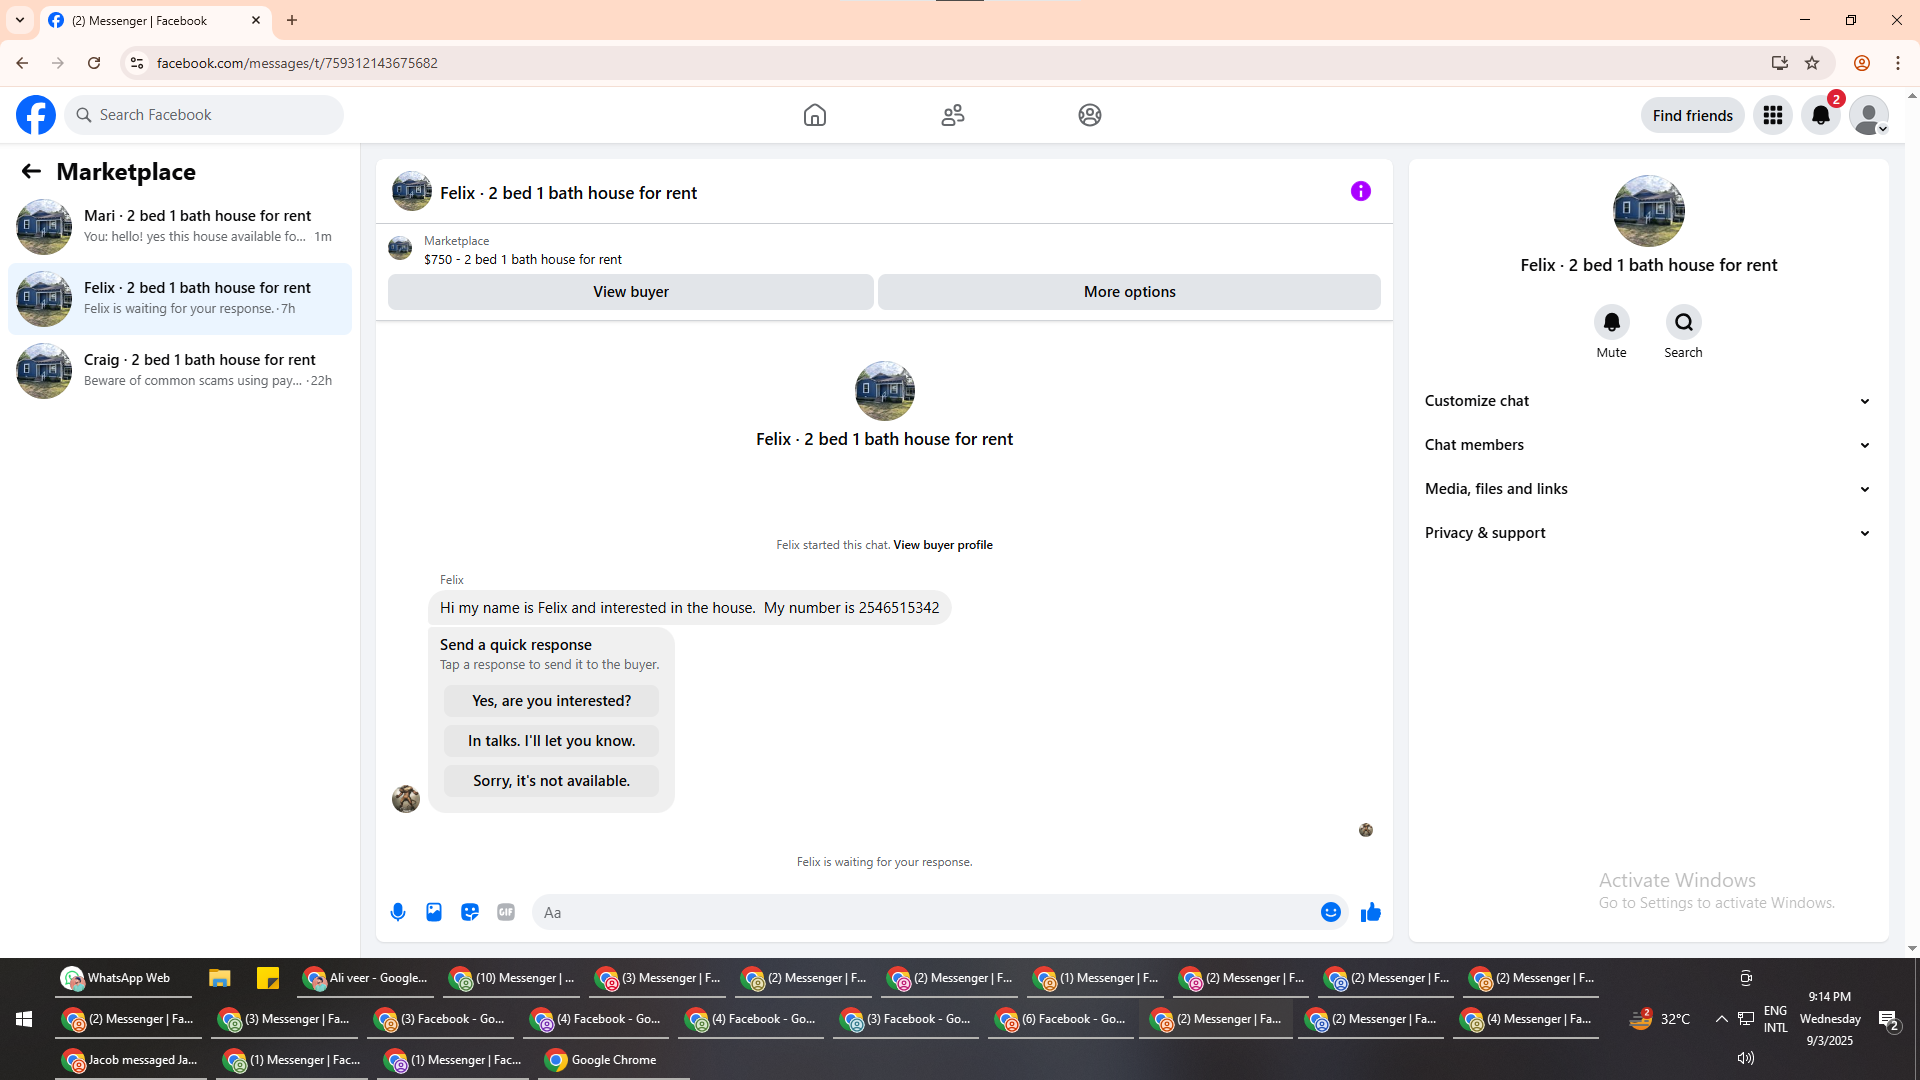1920x1080 pixels.
Task: Click the Chrome address bar URL
Action: [x=297, y=63]
